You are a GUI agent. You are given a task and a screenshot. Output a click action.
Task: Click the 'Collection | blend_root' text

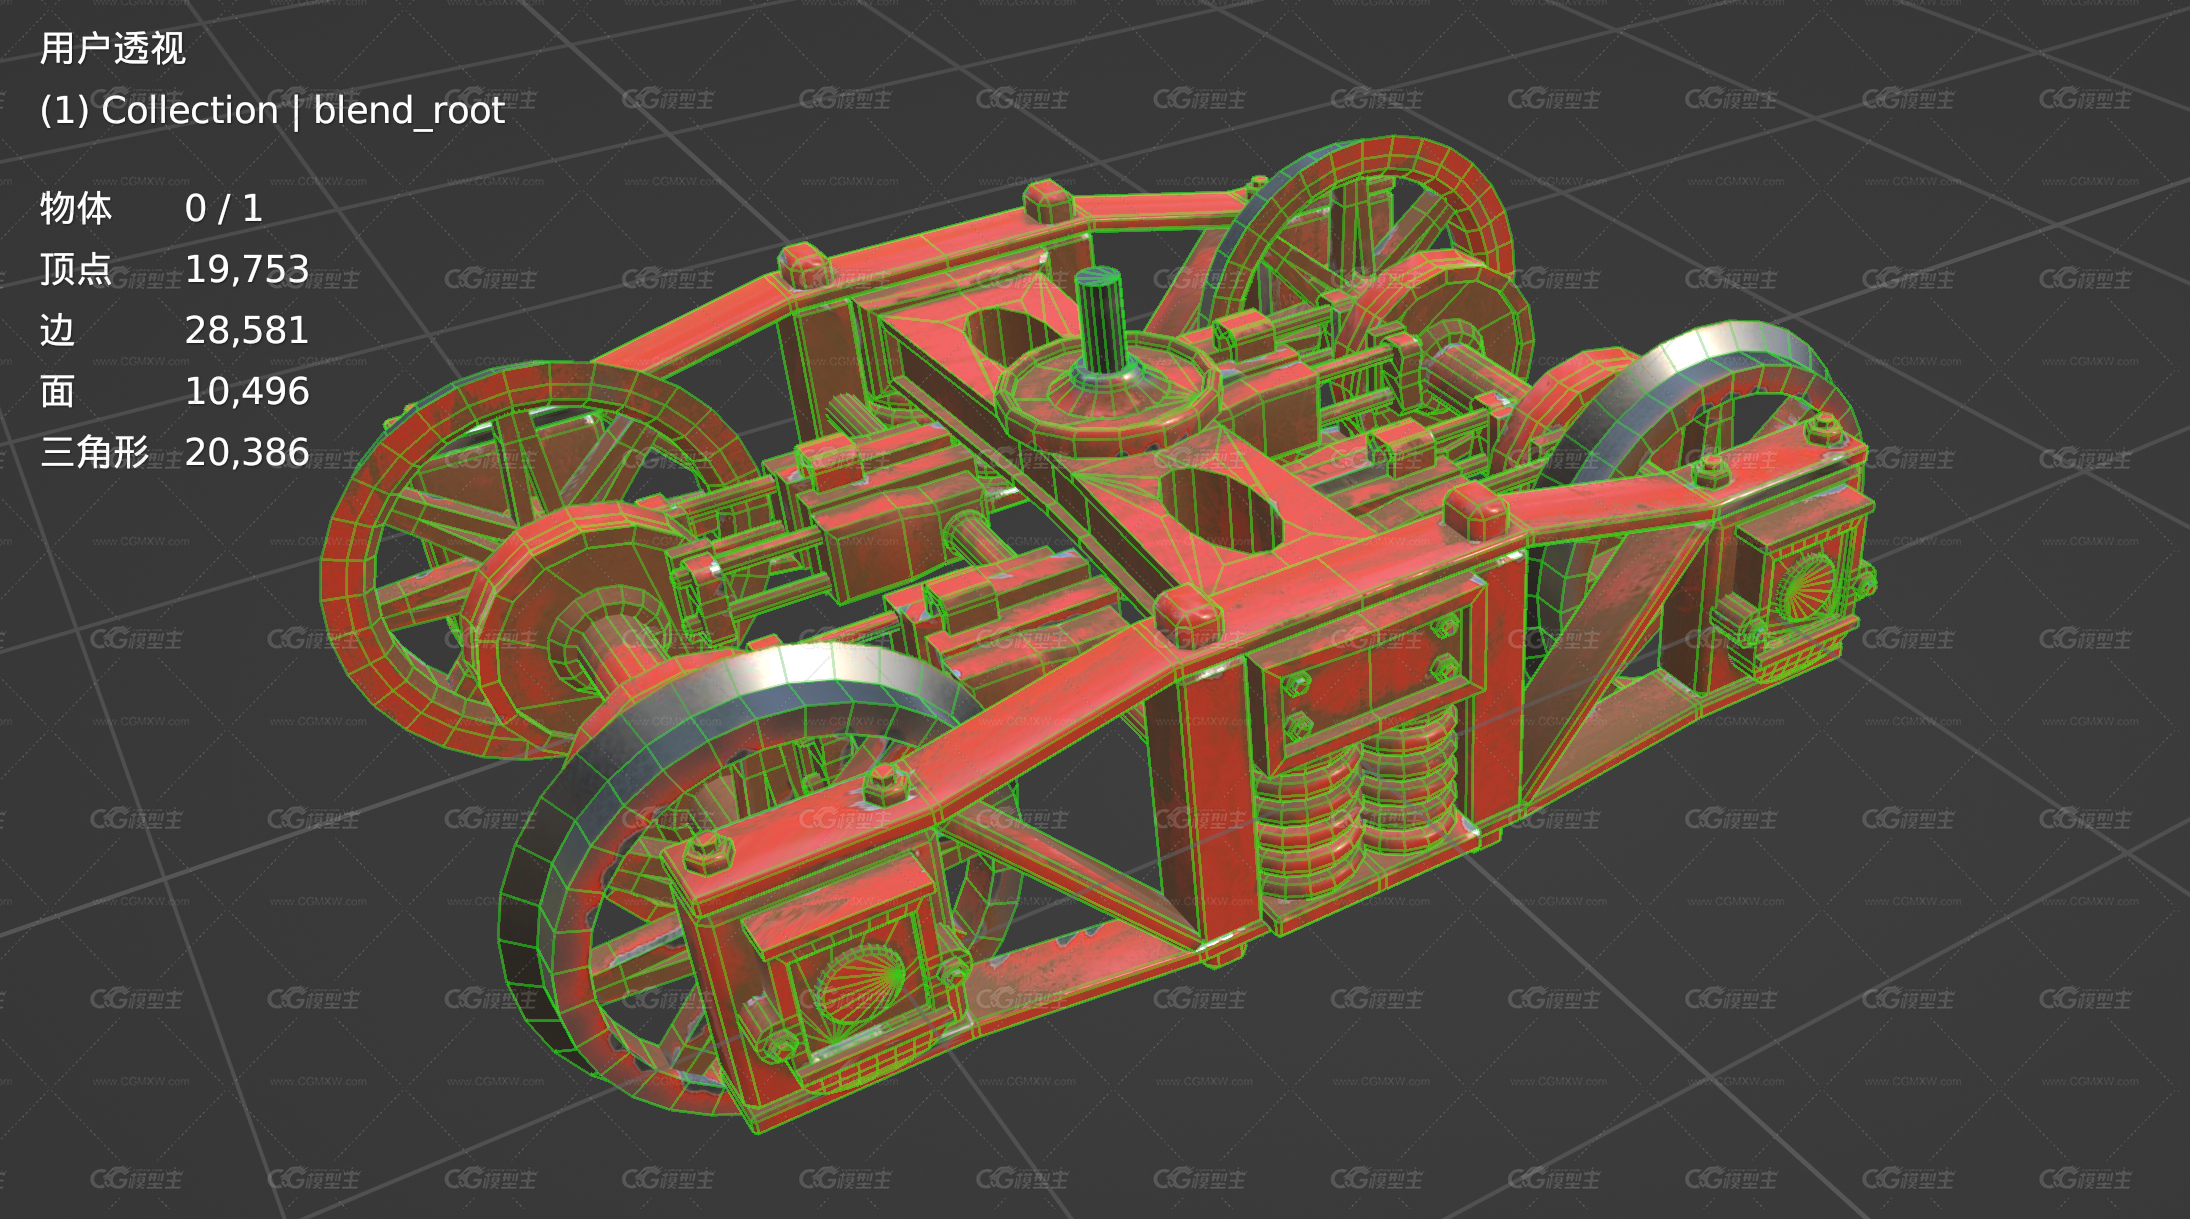[x=303, y=110]
